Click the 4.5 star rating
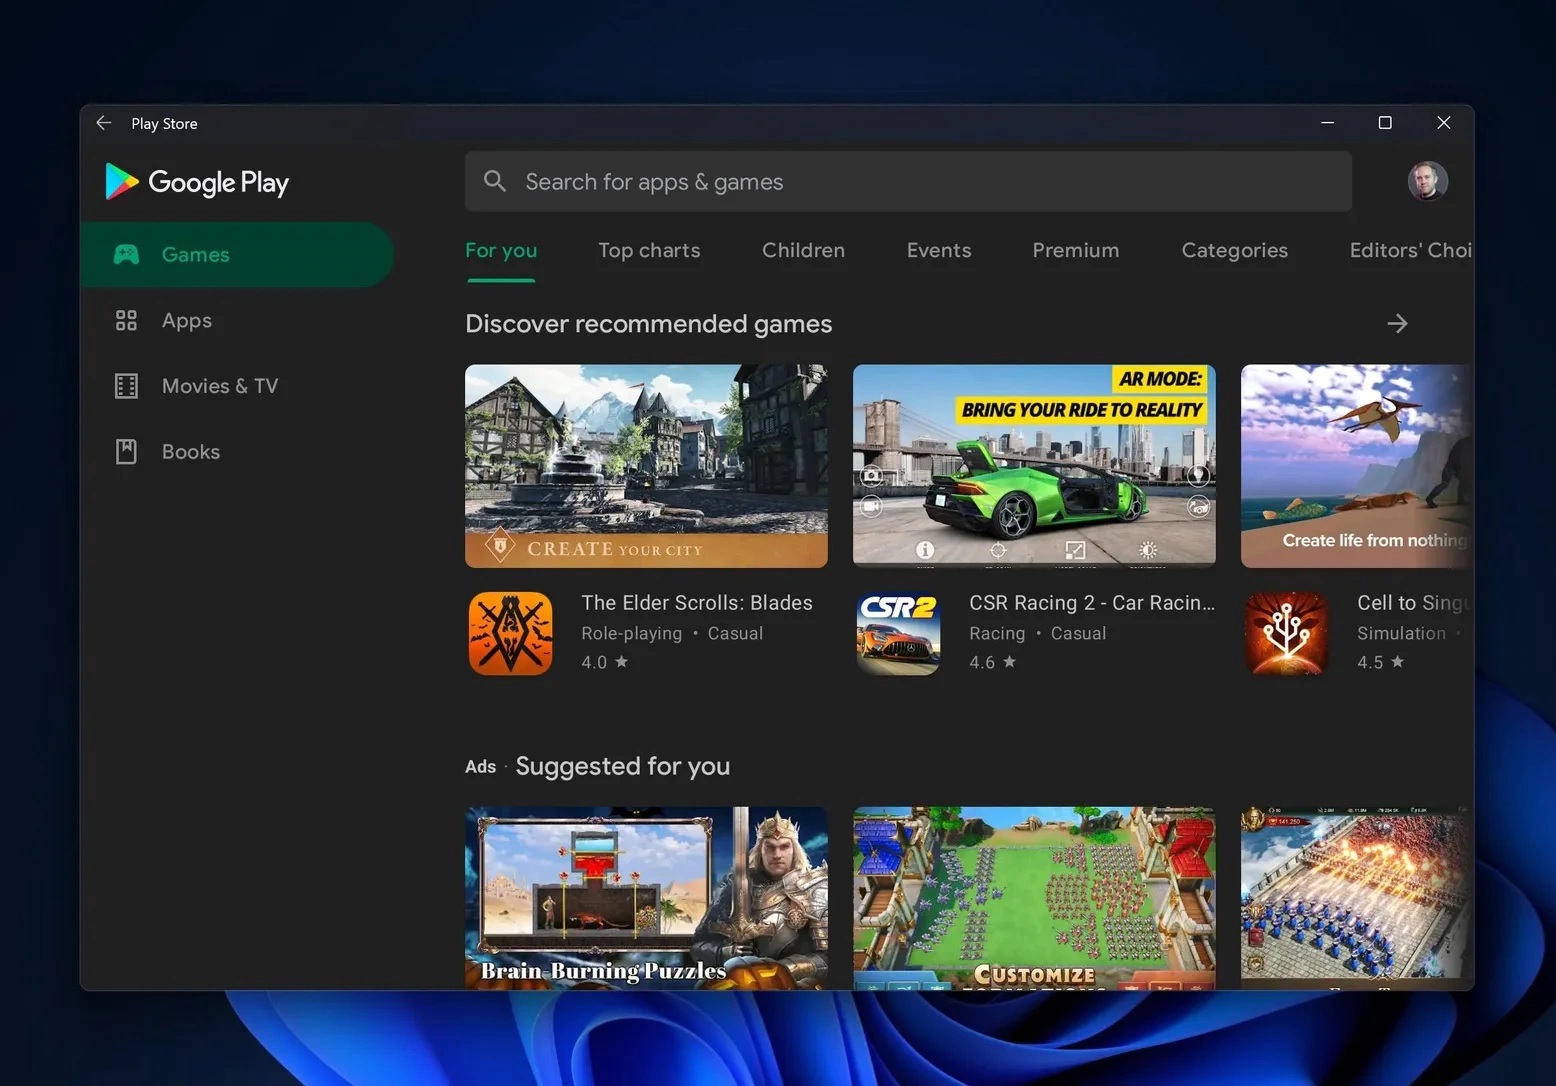Image resolution: width=1556 pixels, height=1086 pixels. [x=1380, y=662]
